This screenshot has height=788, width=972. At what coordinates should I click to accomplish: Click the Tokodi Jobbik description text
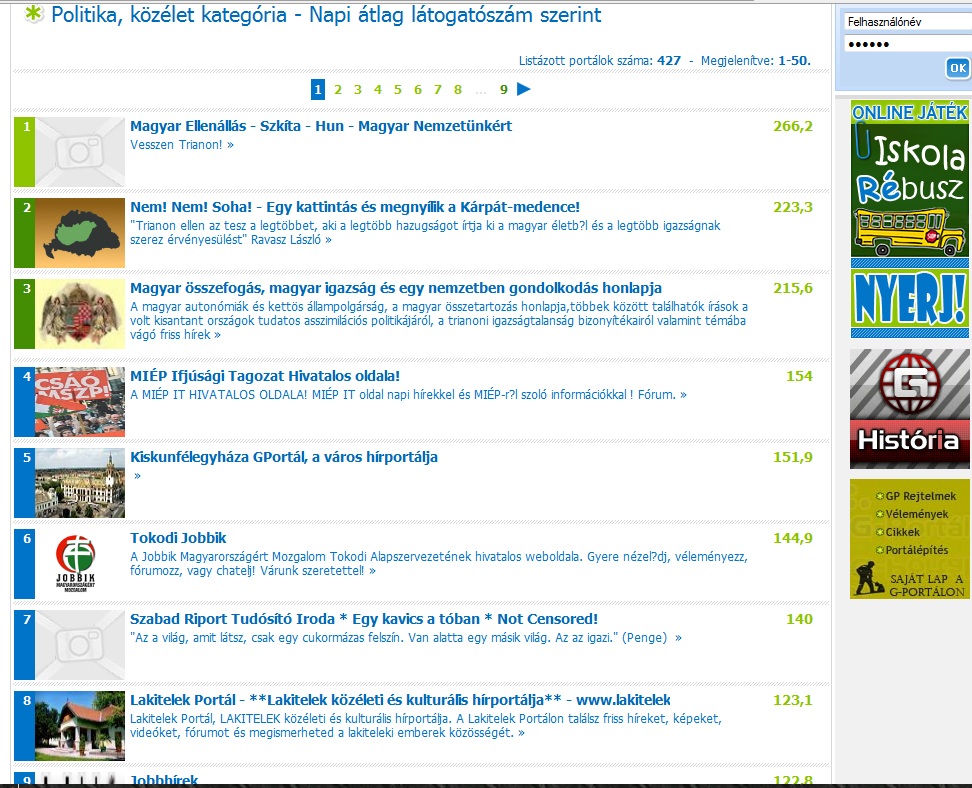pos(439,564)
